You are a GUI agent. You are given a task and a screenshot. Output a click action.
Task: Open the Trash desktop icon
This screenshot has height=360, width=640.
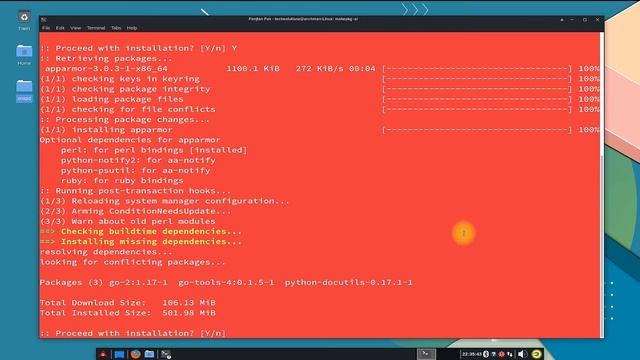coord(24,20)
